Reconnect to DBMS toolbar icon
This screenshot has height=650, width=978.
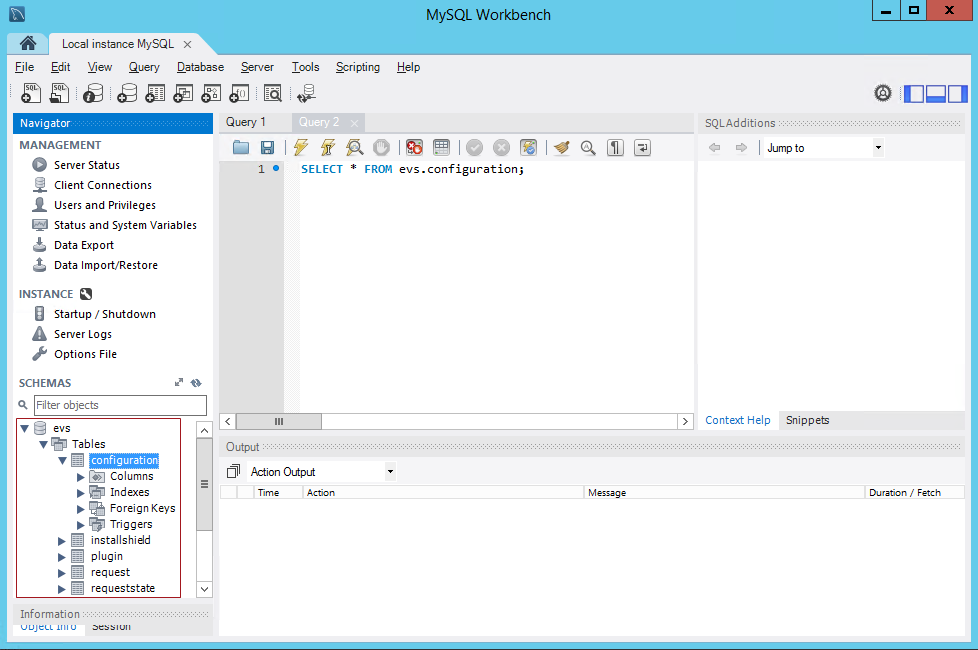306,93
